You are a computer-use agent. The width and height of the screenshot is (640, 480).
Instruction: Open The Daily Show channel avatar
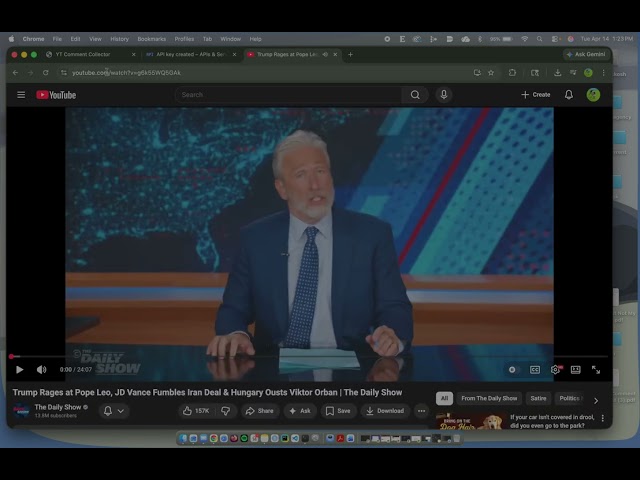coord(21,411)
